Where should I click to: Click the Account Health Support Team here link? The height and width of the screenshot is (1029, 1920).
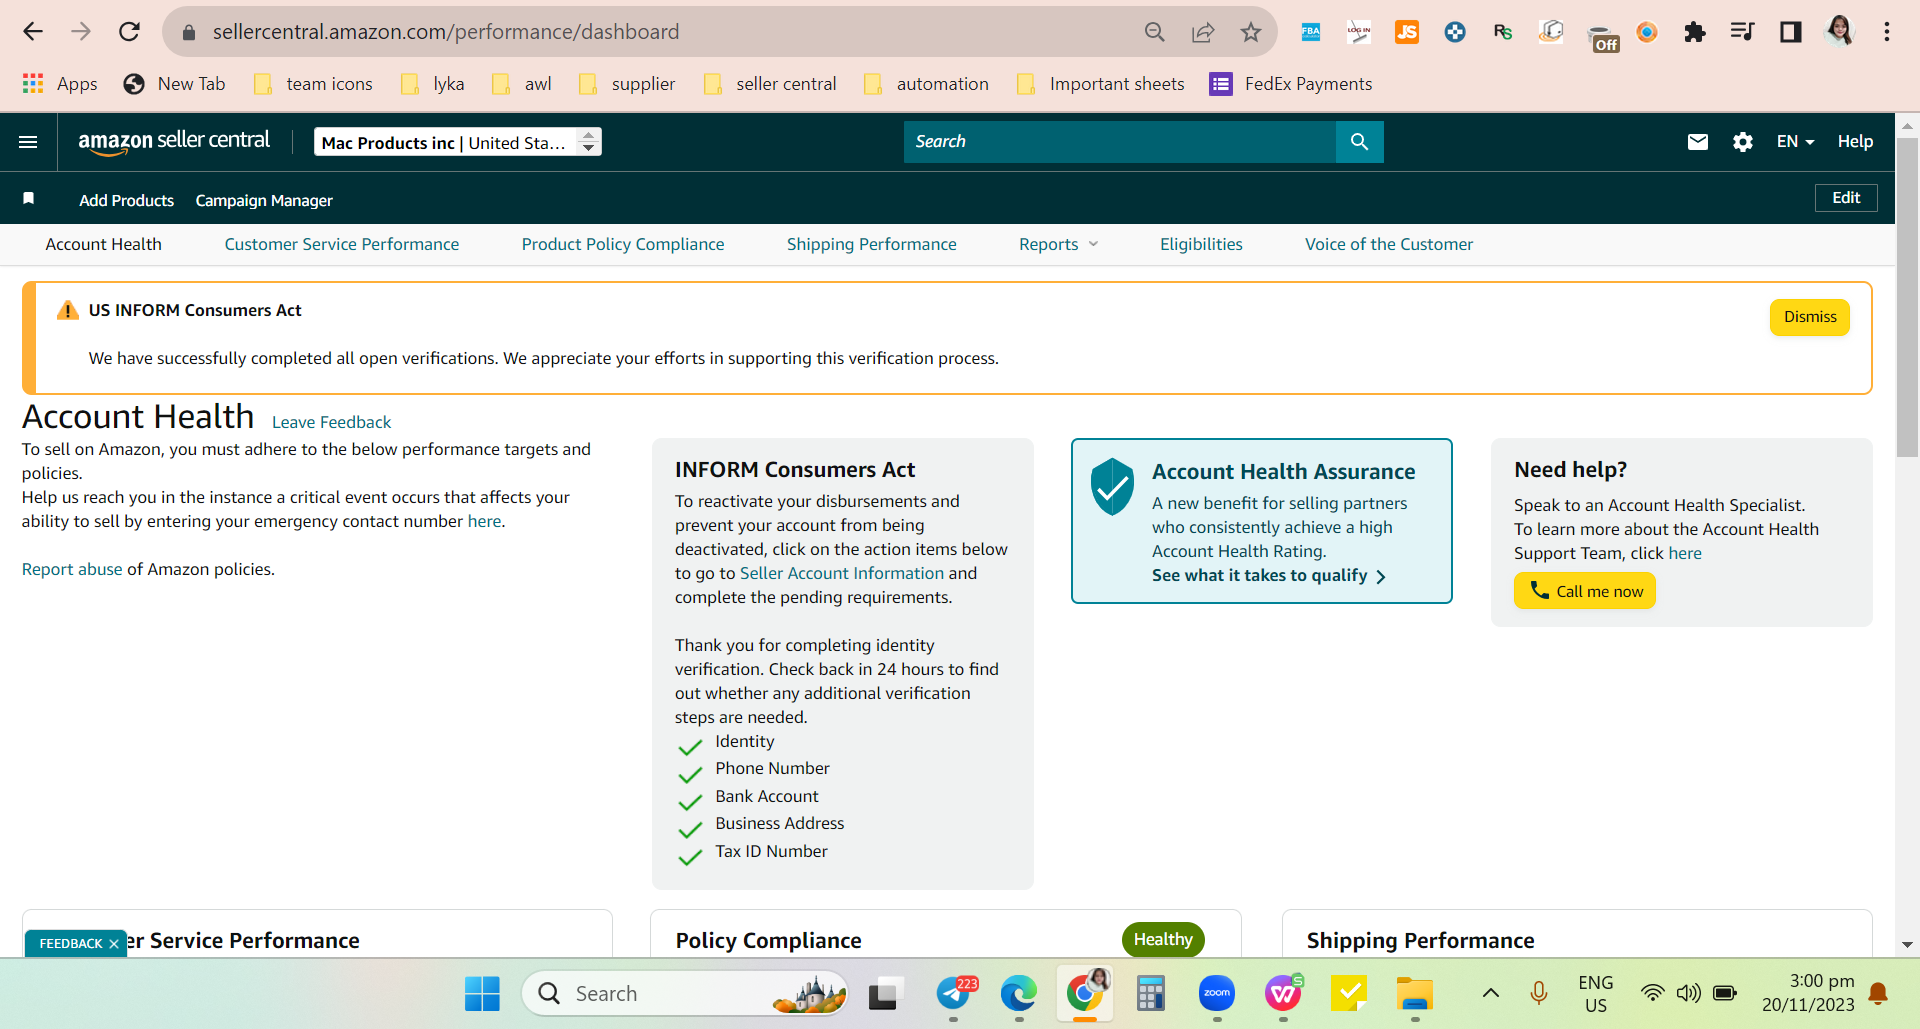coord(1685,553)
